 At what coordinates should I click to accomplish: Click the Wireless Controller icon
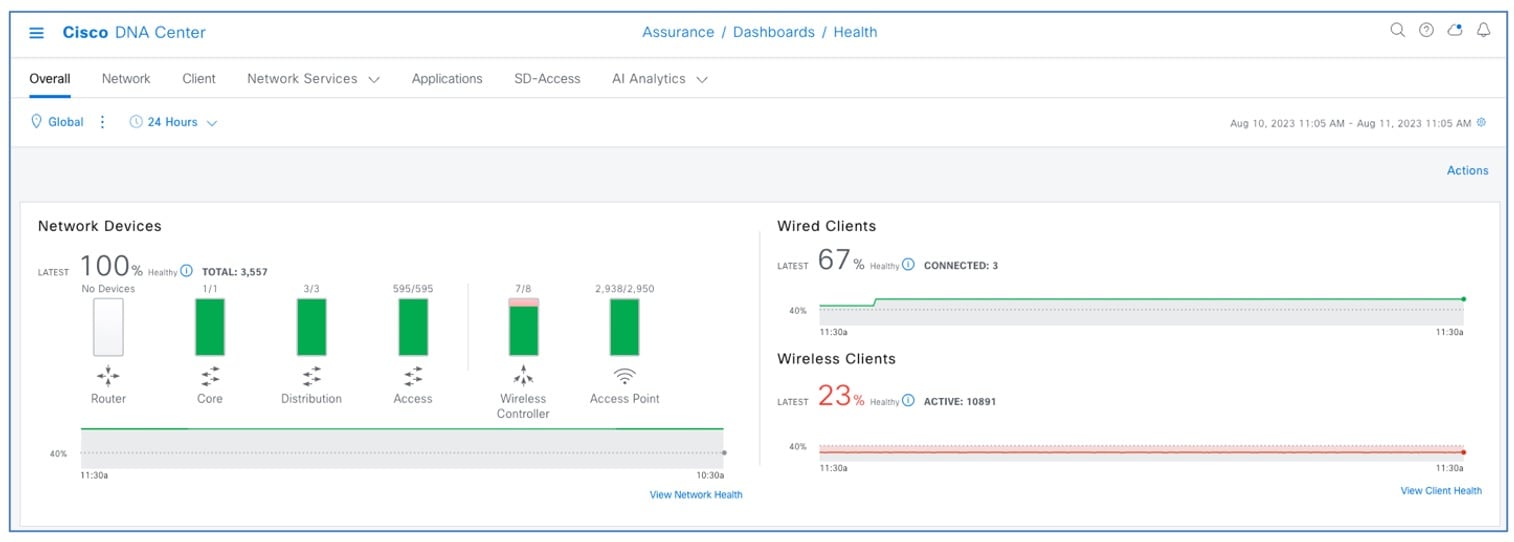(523, 376)
